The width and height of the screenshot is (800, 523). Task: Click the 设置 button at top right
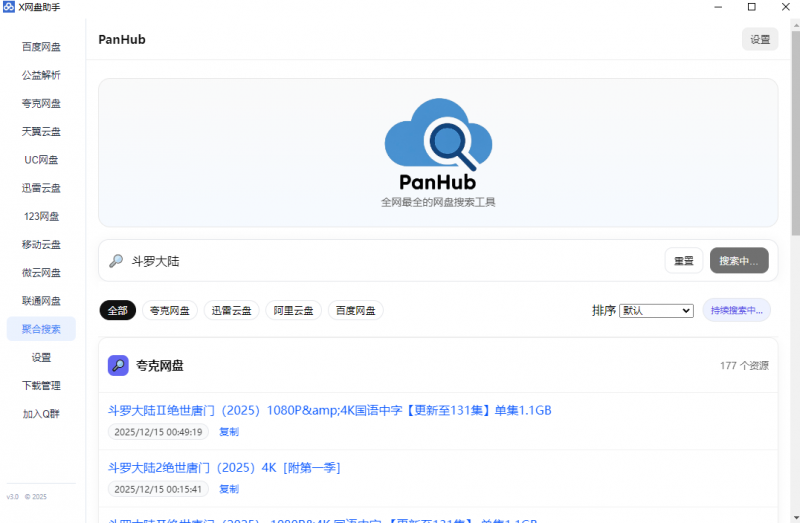click(760, 39)
